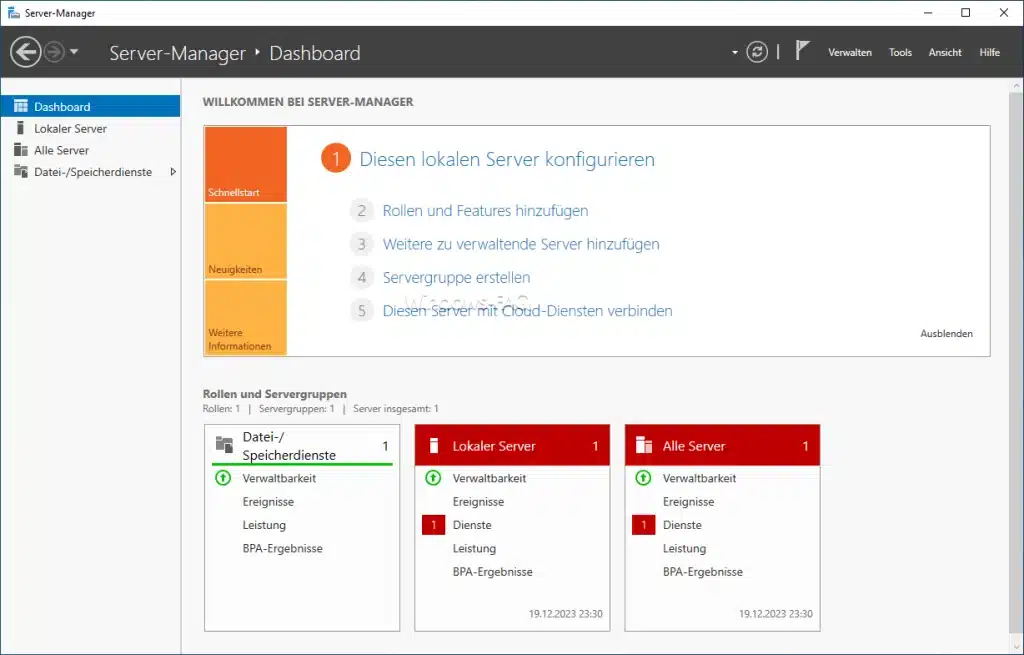Click Diesen Server mit Cloud-Diensten verbinden
Screen dimensions: 1024x655
[x=527, y=310]
